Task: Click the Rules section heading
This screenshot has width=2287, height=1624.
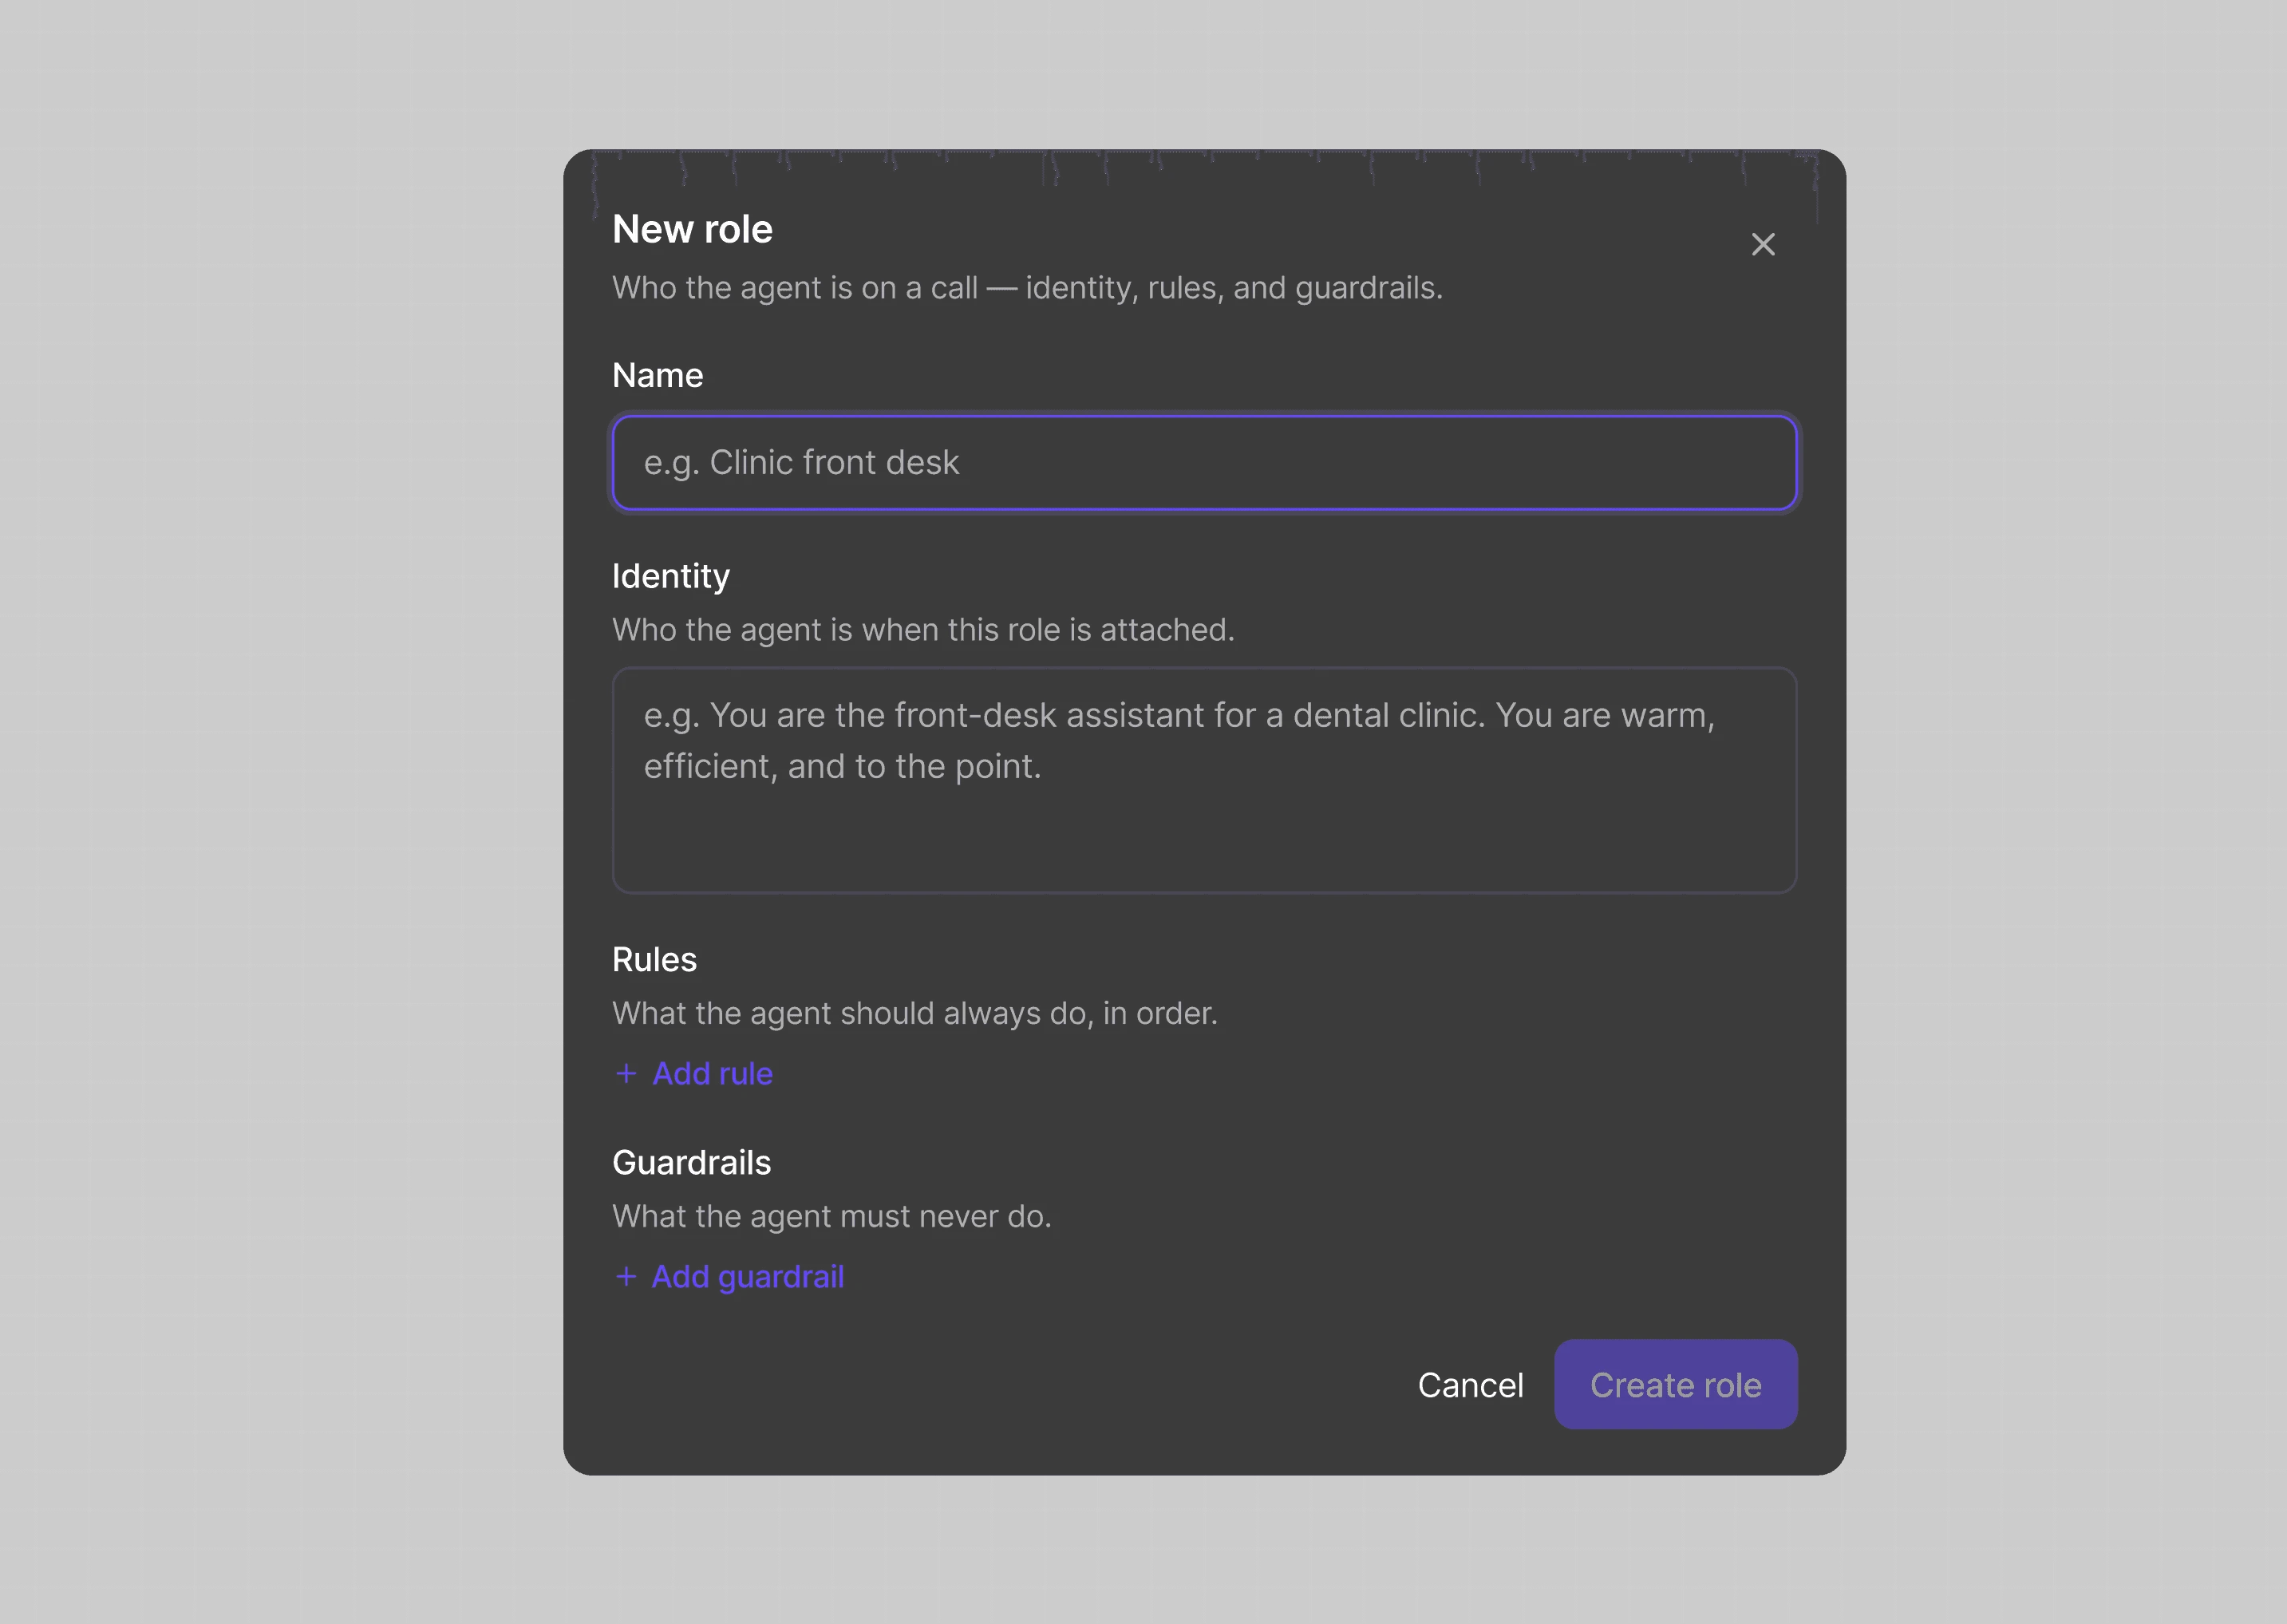Action: click(654, 959)
